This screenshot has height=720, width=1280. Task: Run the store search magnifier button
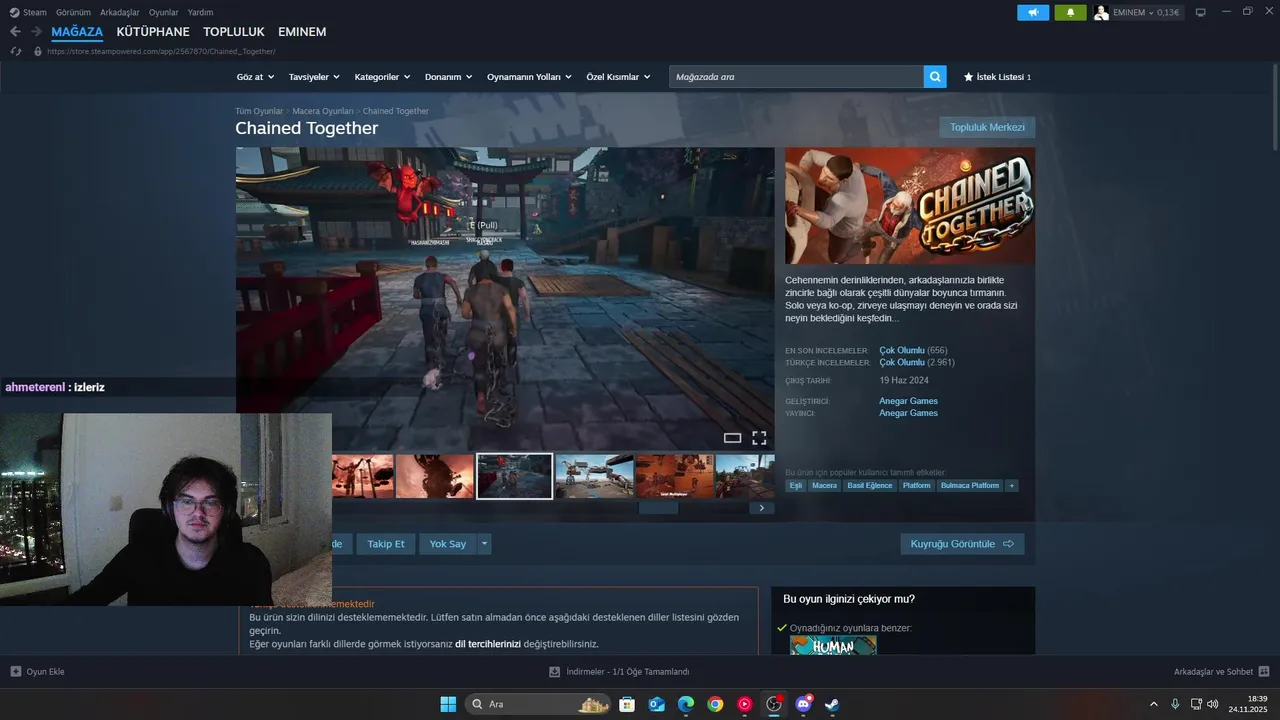point(935,77)
